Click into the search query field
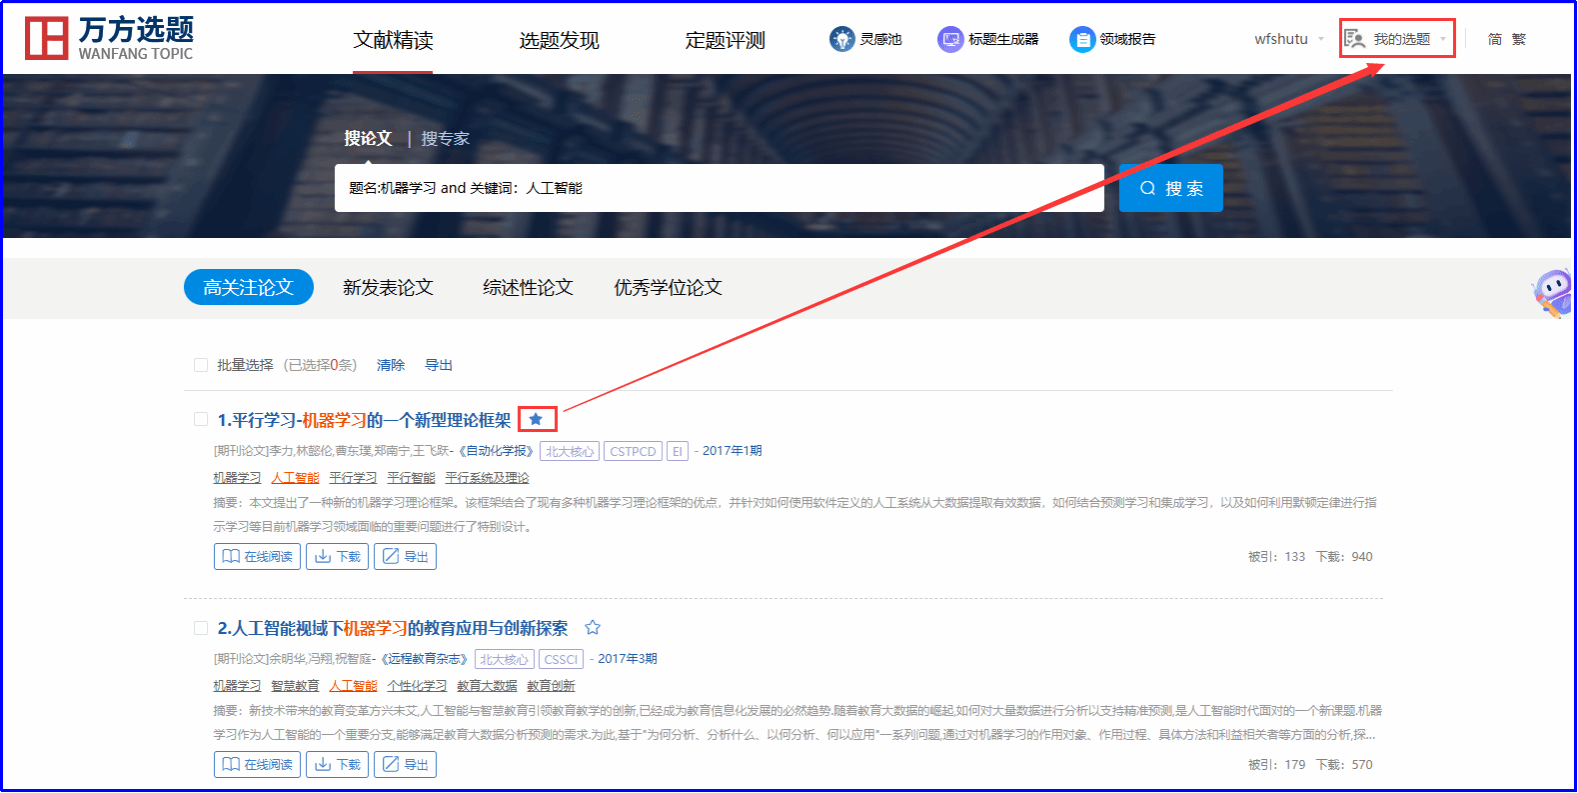Image resolution: width=1578 pixels, height=793 pixels. click(718, 188)
